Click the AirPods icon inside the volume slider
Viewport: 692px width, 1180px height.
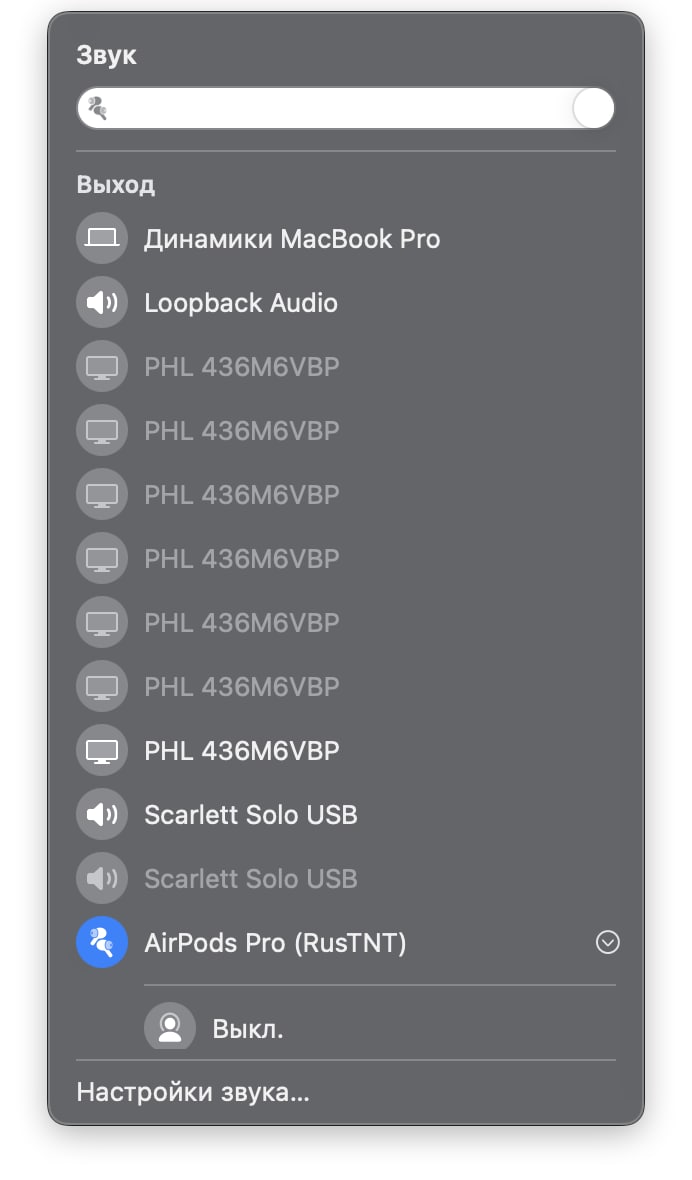point(98,108)
